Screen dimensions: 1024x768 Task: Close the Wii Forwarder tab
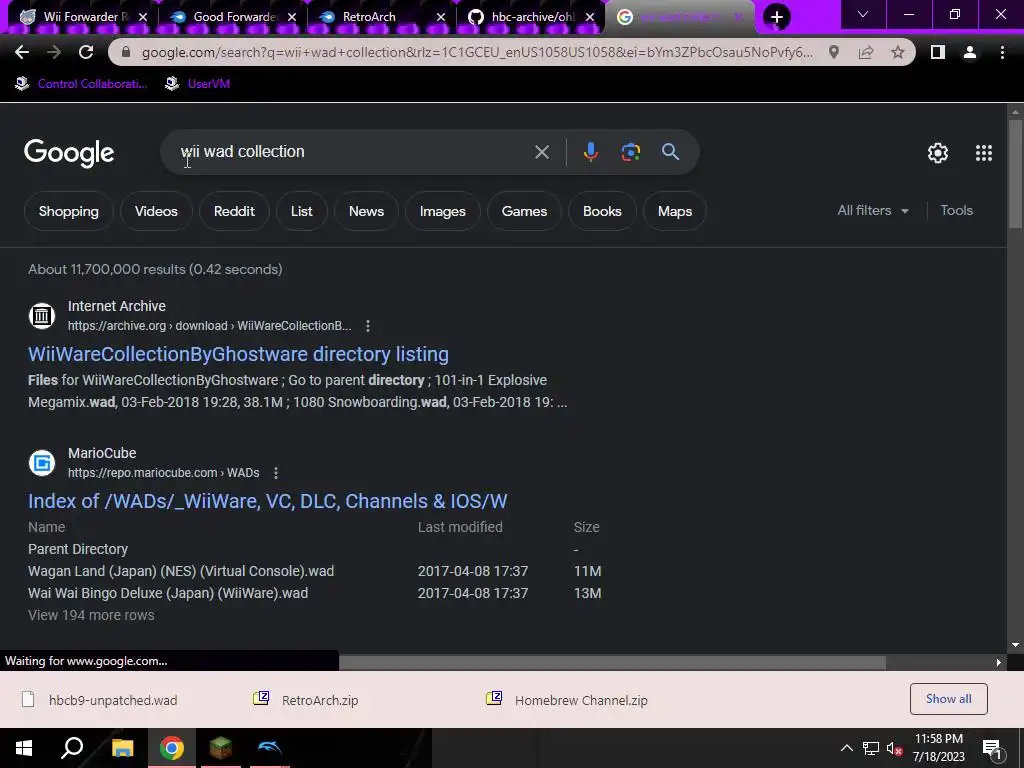click(143, 17)
